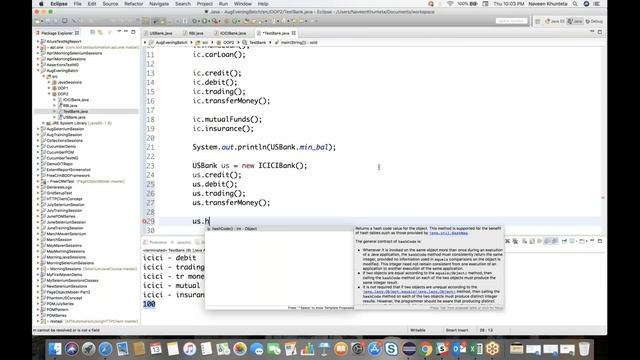Viewport: 640px width, 360px height.
Task: Switch to the RBI.java editor tab
Action: tap(196, 33)
